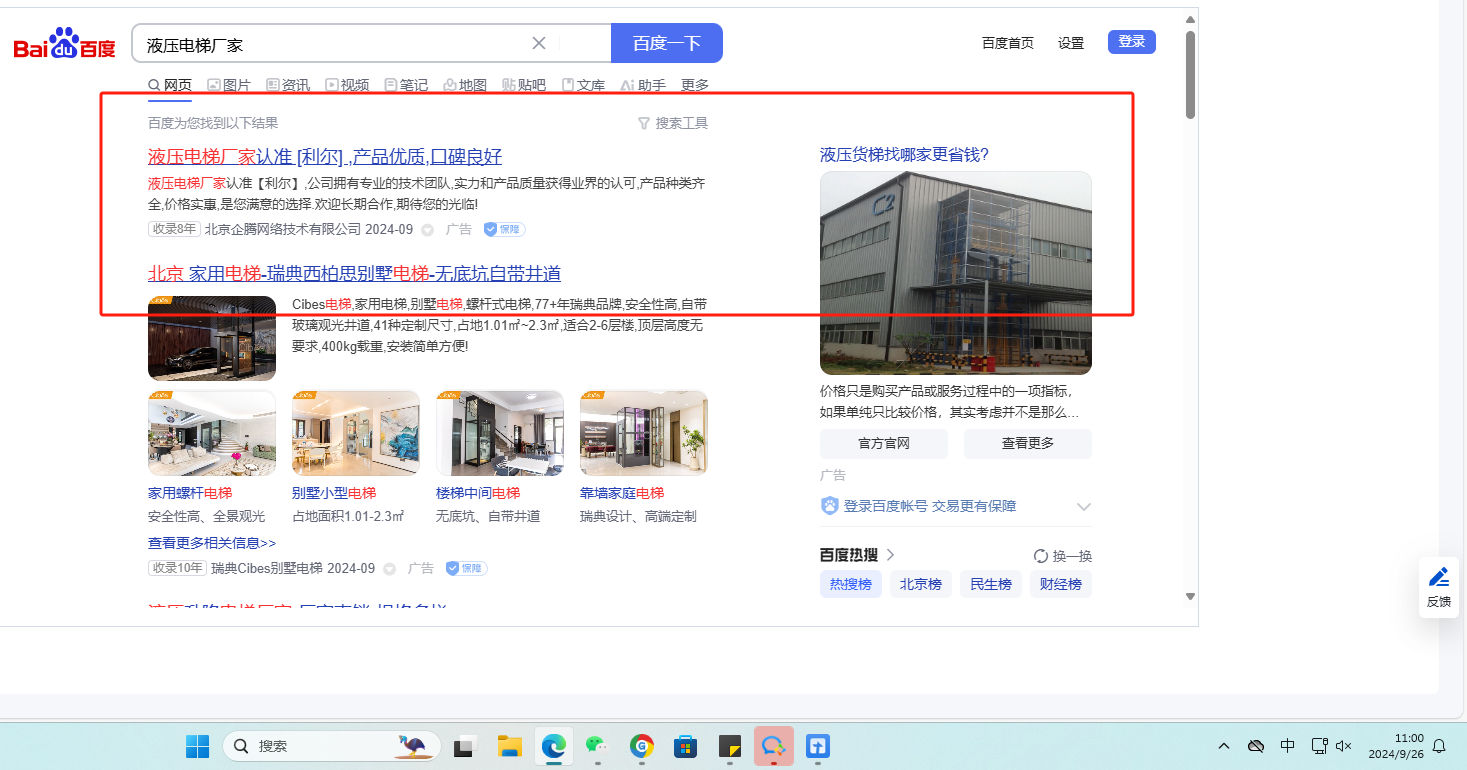Click the 保障 badge on the Cibes result
Image resolution: width=1467 pixels, height=770 pixels.
(466, 568)
